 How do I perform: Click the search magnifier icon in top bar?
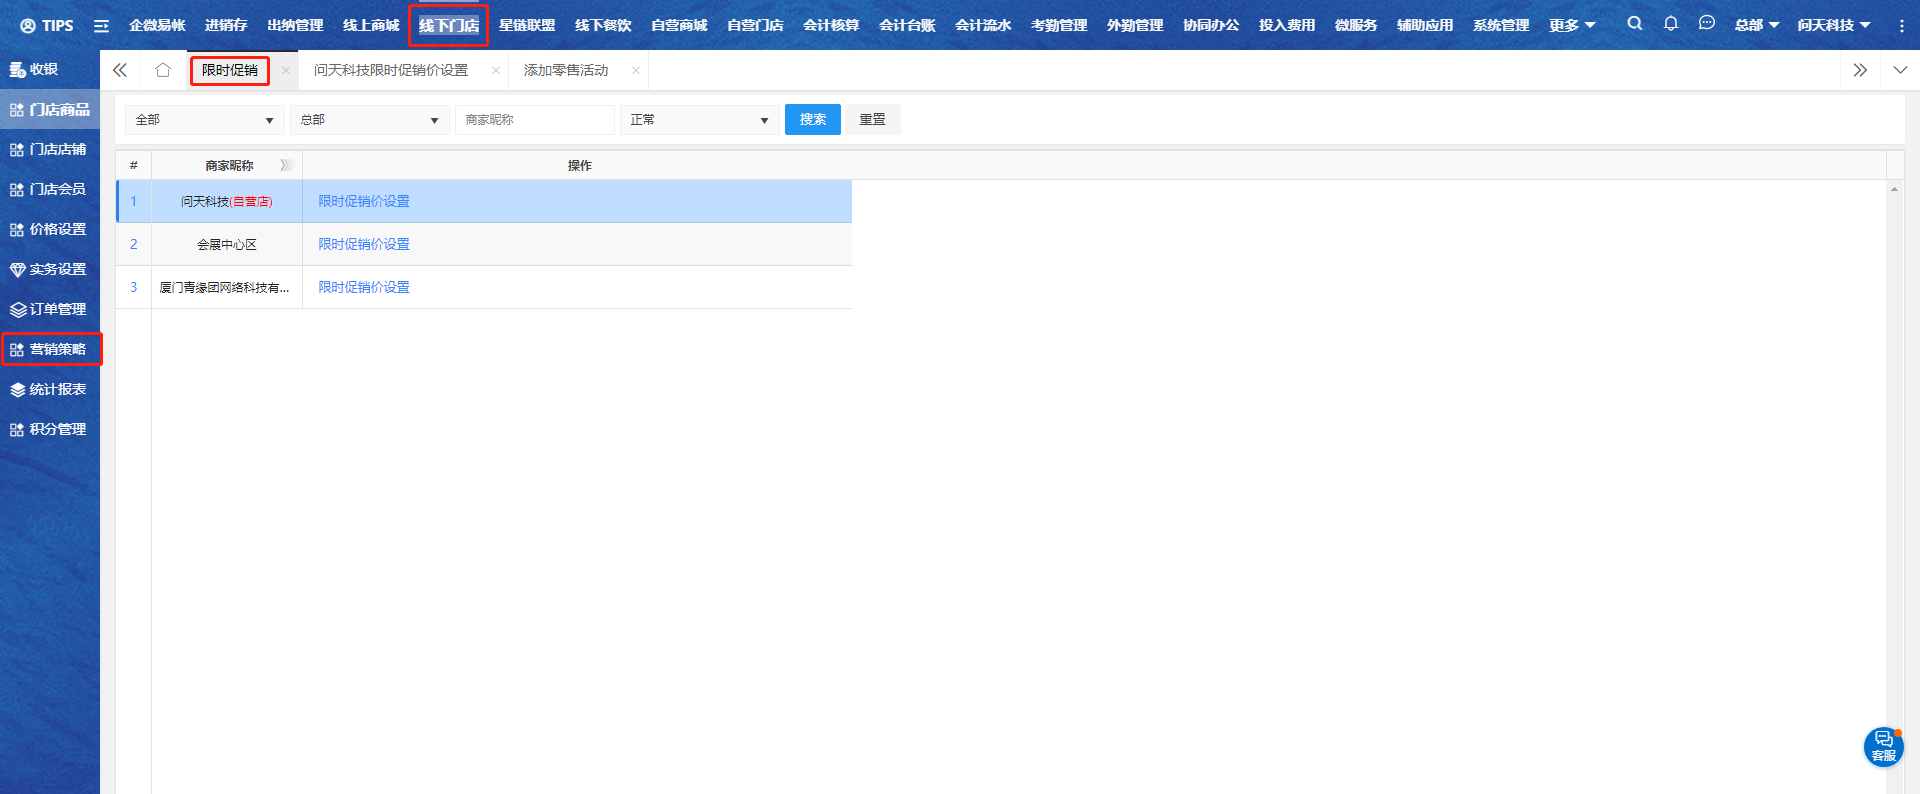[x=1634, y=24]
